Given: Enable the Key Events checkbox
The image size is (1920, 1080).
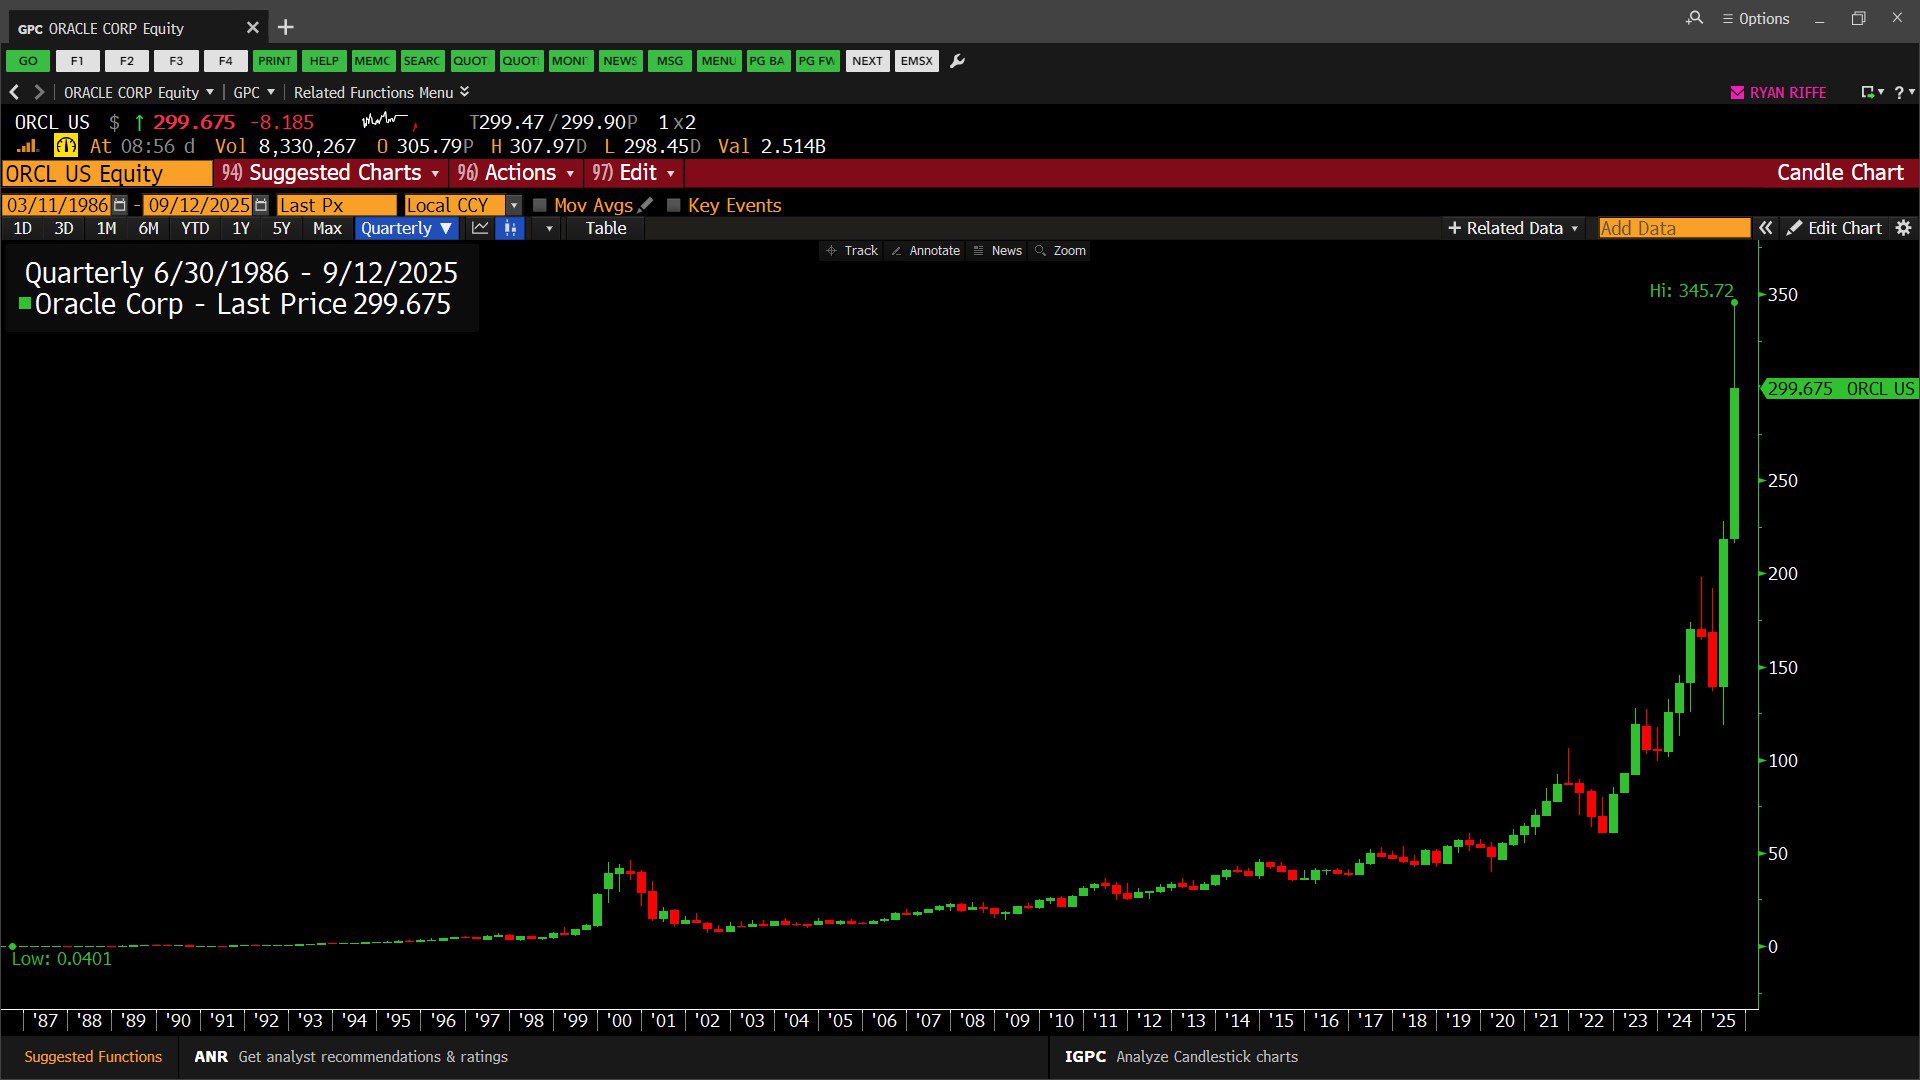Looking at the screenshot, I should (x=674, y=205).
